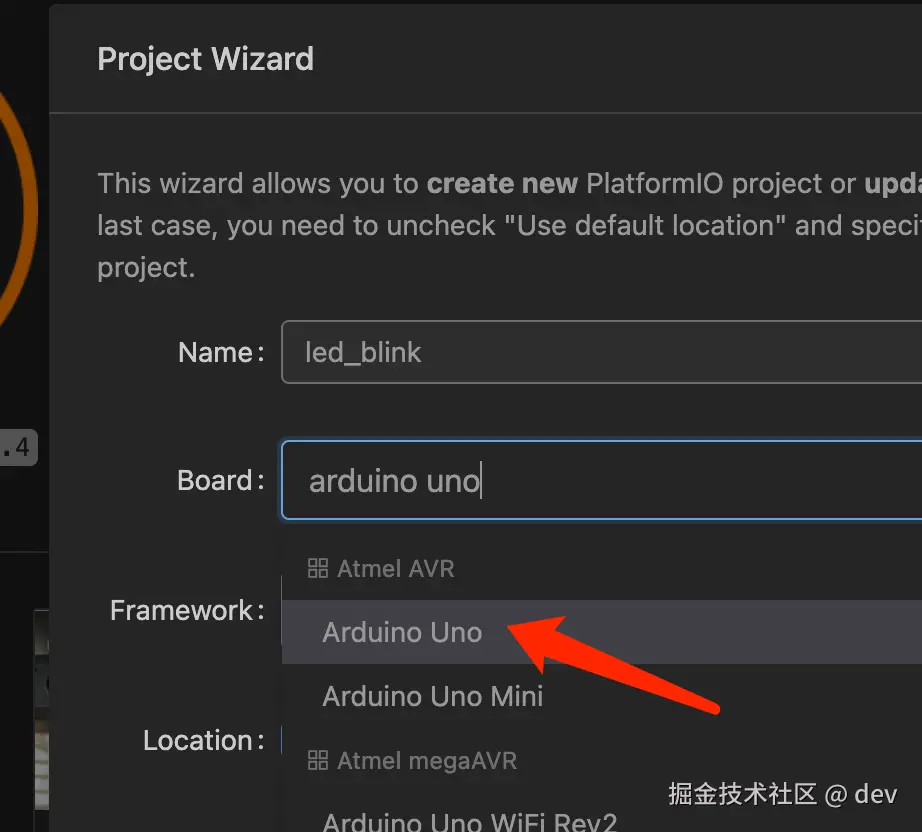The image size is (922, 832).
Task: Click the Atmel AVR group header
Action: [x=396, y=569]
